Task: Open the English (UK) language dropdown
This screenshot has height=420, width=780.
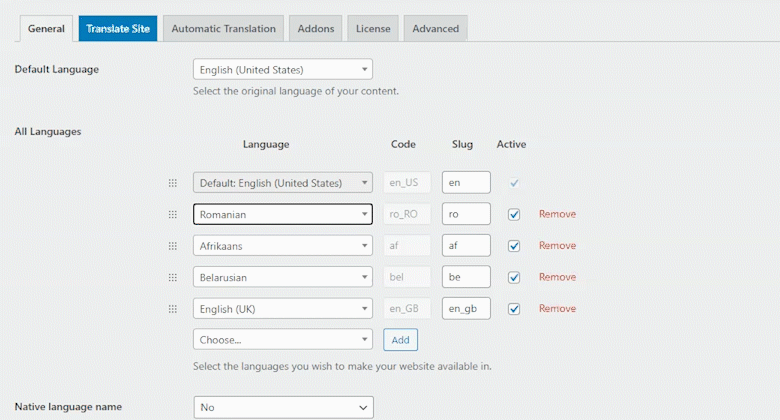Action: pos(283,309)
